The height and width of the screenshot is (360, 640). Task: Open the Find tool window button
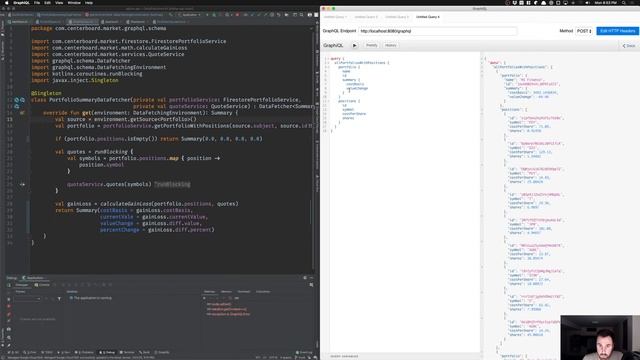tap(29, 352)
